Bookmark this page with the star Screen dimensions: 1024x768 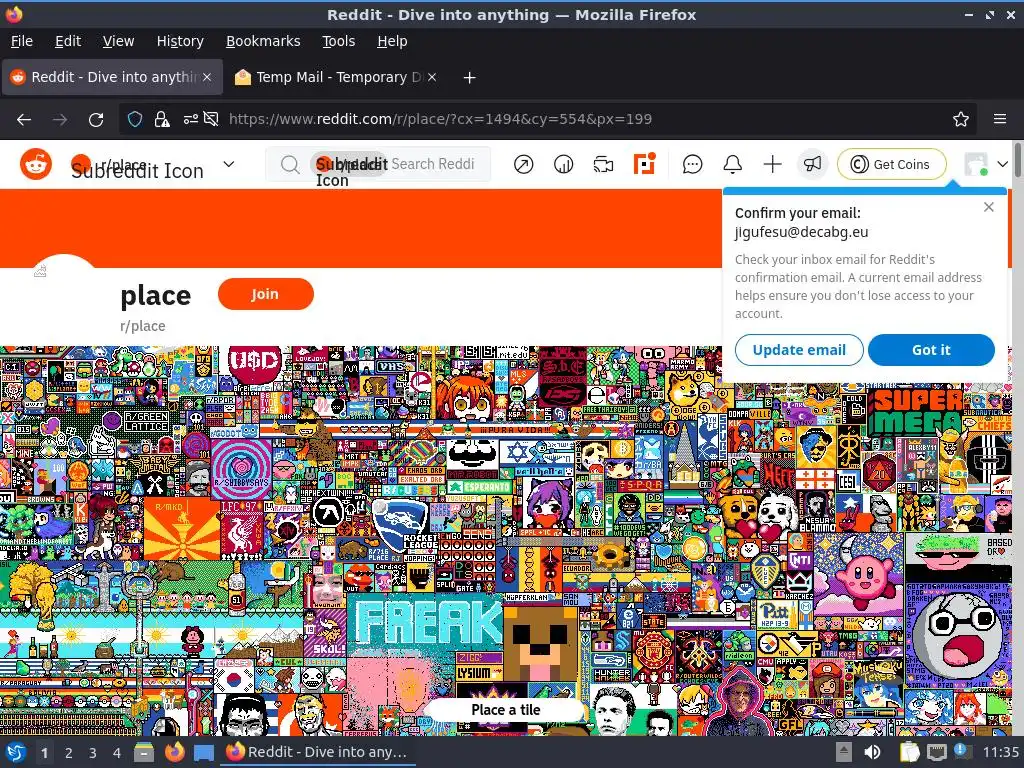point(961,120)
